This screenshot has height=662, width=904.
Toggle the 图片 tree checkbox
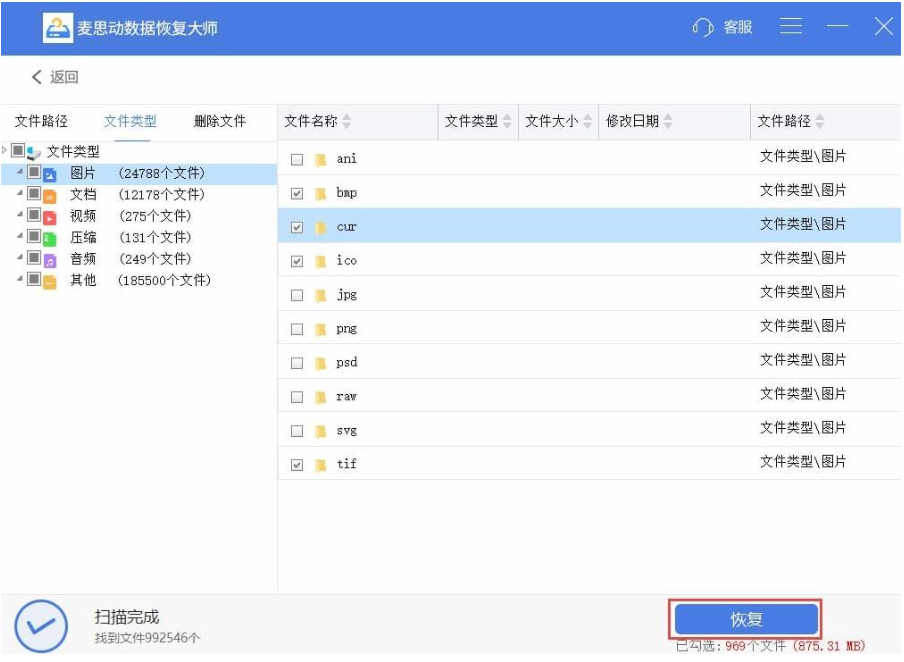pyautogui.click(x=34, y=172)
